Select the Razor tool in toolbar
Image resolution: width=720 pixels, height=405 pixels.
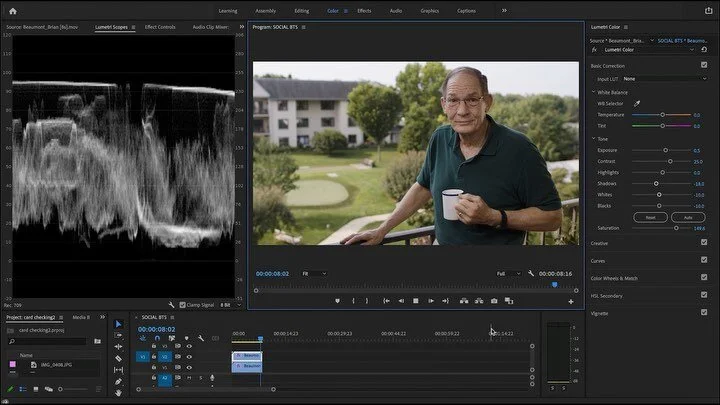(118, 358)
